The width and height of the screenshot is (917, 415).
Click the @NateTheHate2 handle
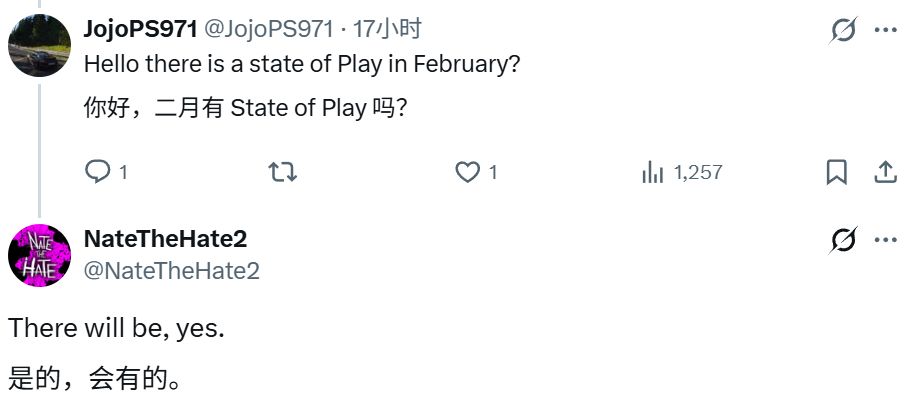171,271
